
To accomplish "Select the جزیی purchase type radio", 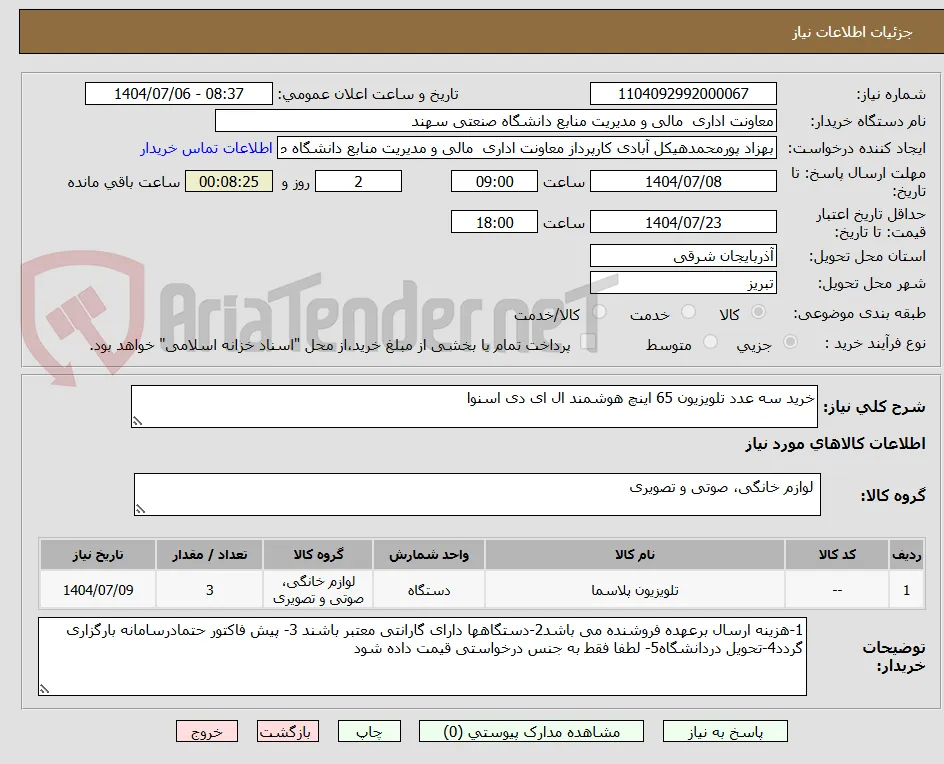I will tap(790, 342).
